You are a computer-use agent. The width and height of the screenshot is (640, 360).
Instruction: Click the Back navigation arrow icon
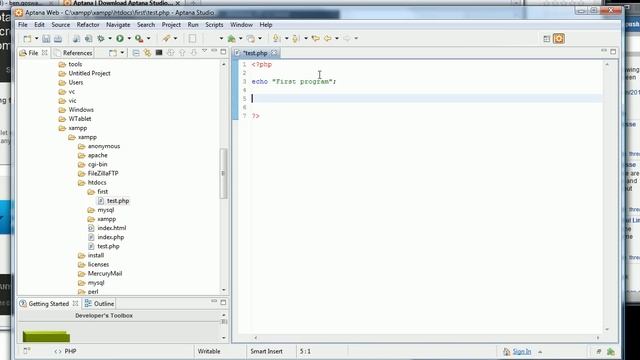pyautogui.click(x=327, y=38)
